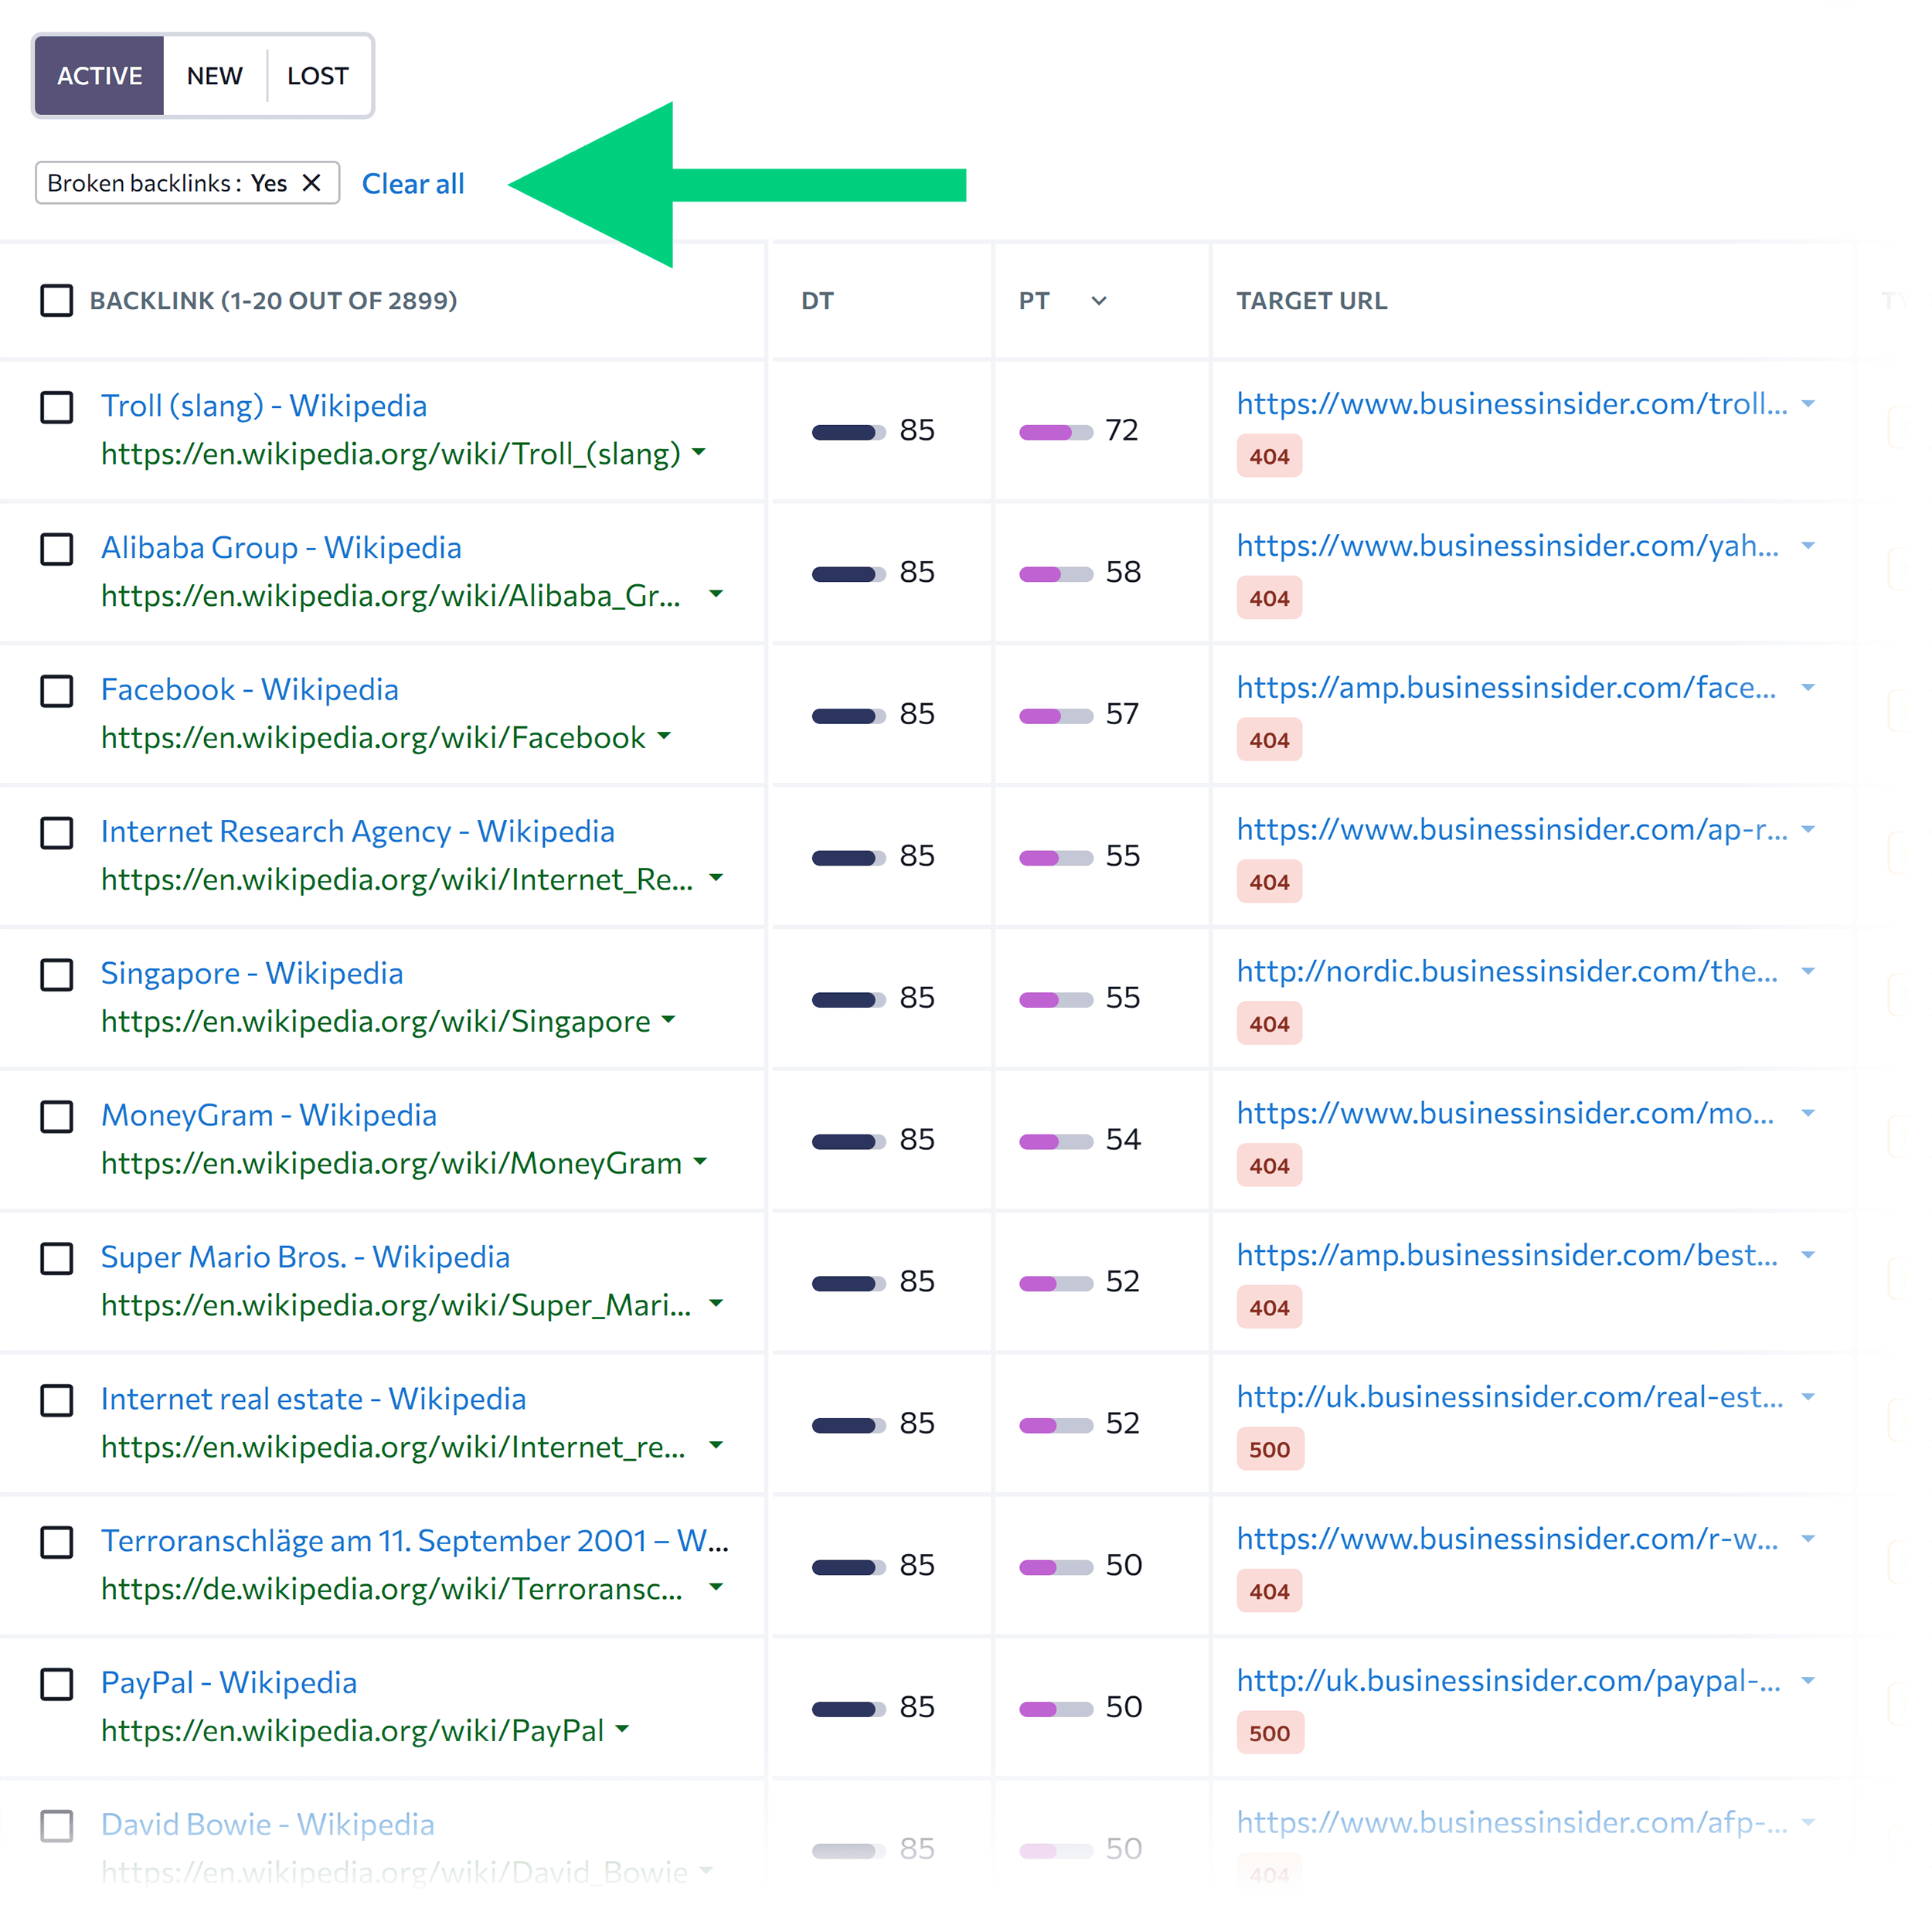Open target URL businessinsider.com/mo...

[1505, 1114]
